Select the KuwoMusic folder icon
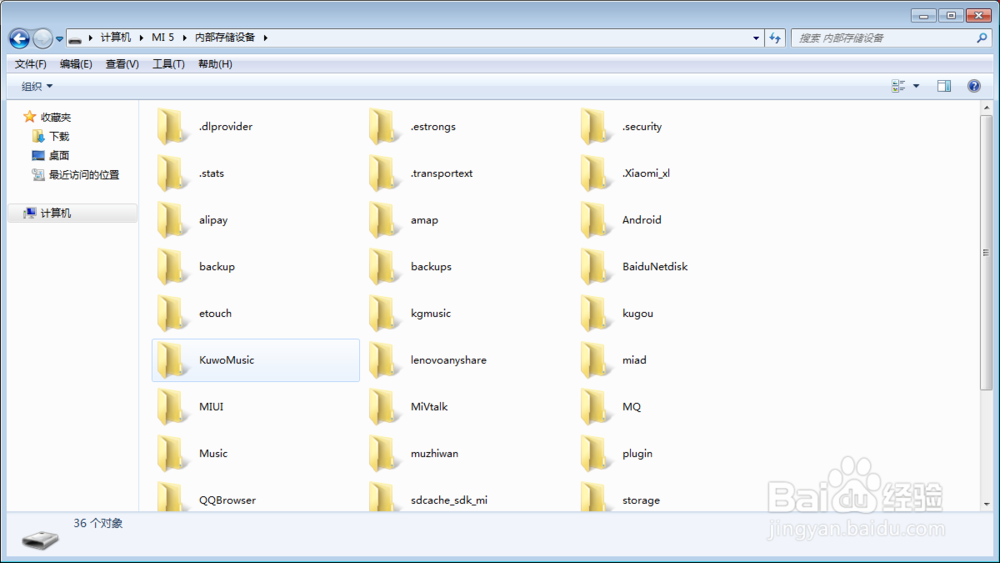Viewport: 1000px width, 563px height. 172,360
